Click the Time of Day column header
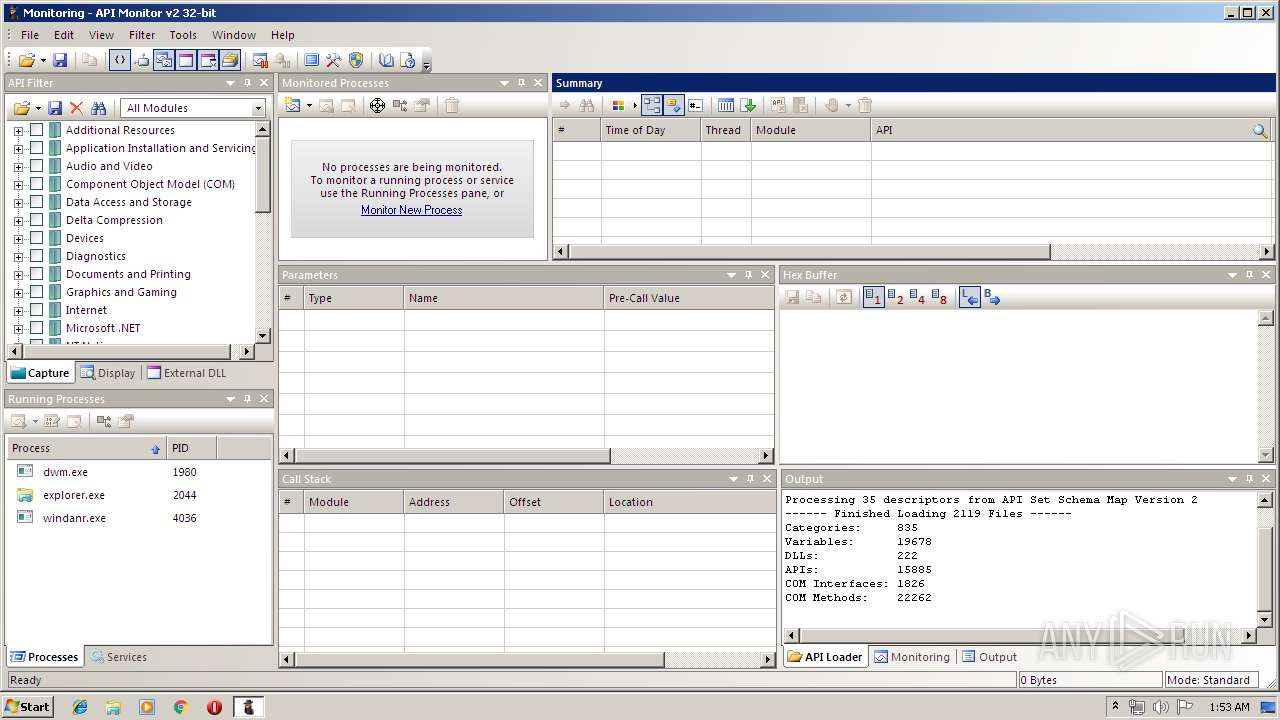1280x720 pixels. tap(651, 130)
